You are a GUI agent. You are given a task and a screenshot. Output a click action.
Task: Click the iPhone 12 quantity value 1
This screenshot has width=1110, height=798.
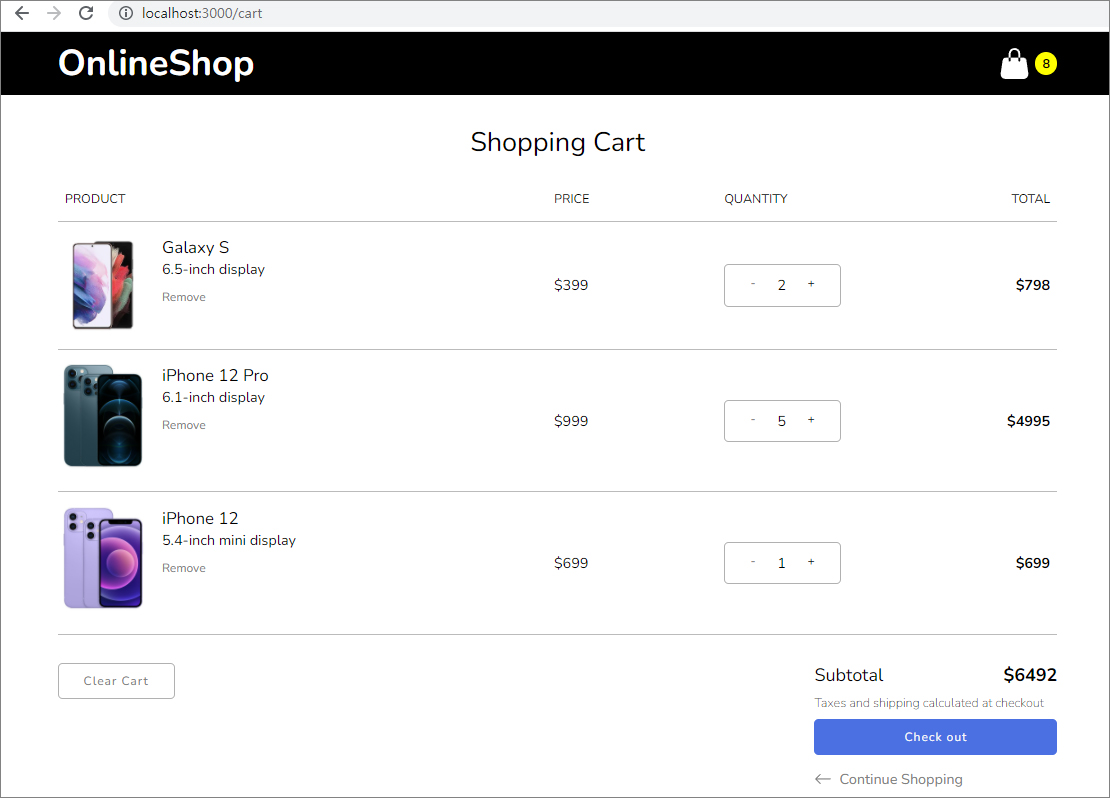tap(782, 563)
